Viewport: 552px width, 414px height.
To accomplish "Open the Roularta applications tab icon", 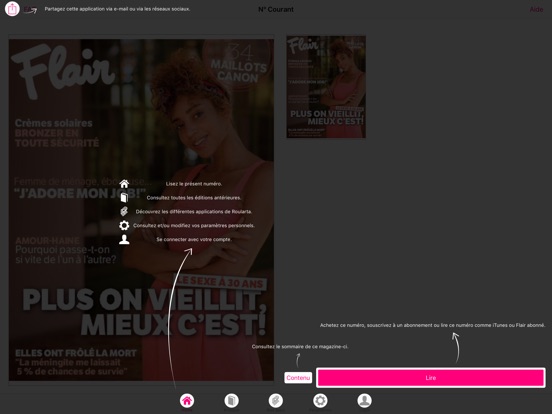I will click(276, 401).
